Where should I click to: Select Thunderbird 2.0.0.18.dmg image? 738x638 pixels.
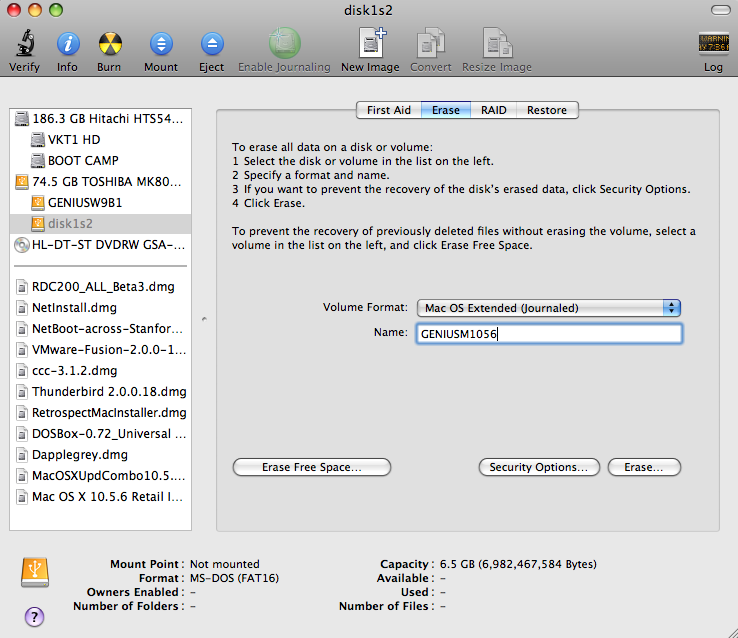[x=100, y=391]
